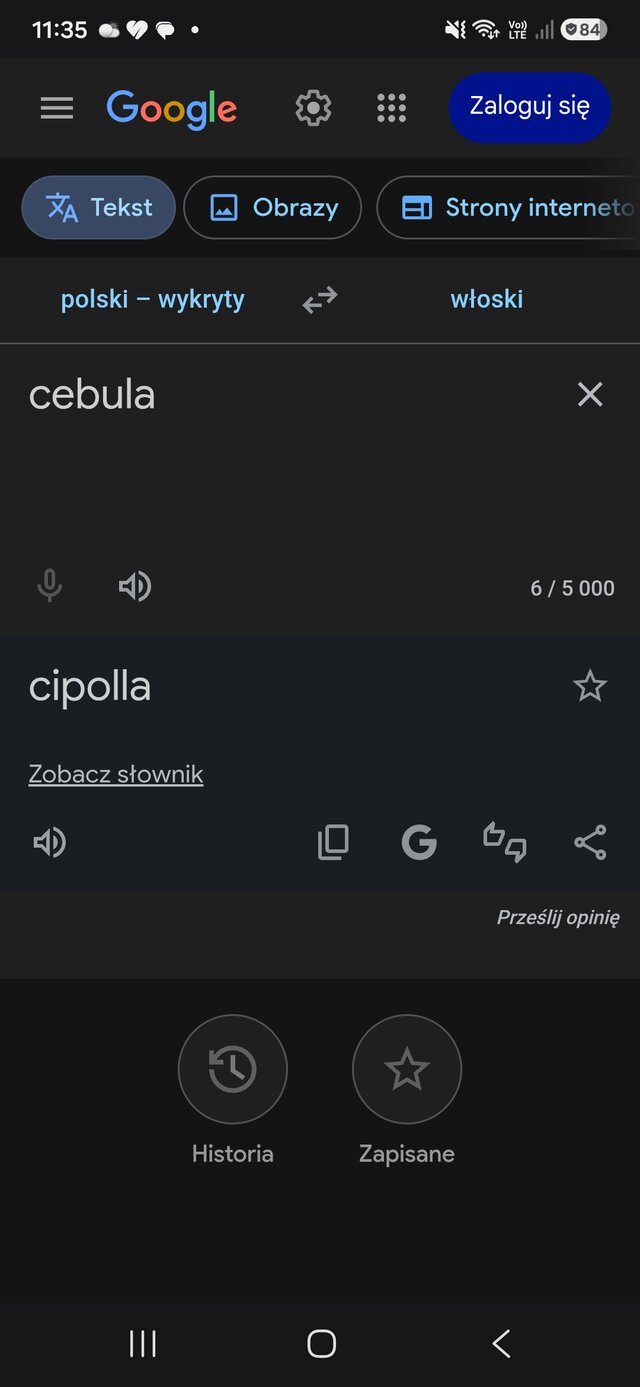Viewport: 640px width, 1387px height.
Task: Rate this translation with thumbs icon
Action: coord(505,843)
